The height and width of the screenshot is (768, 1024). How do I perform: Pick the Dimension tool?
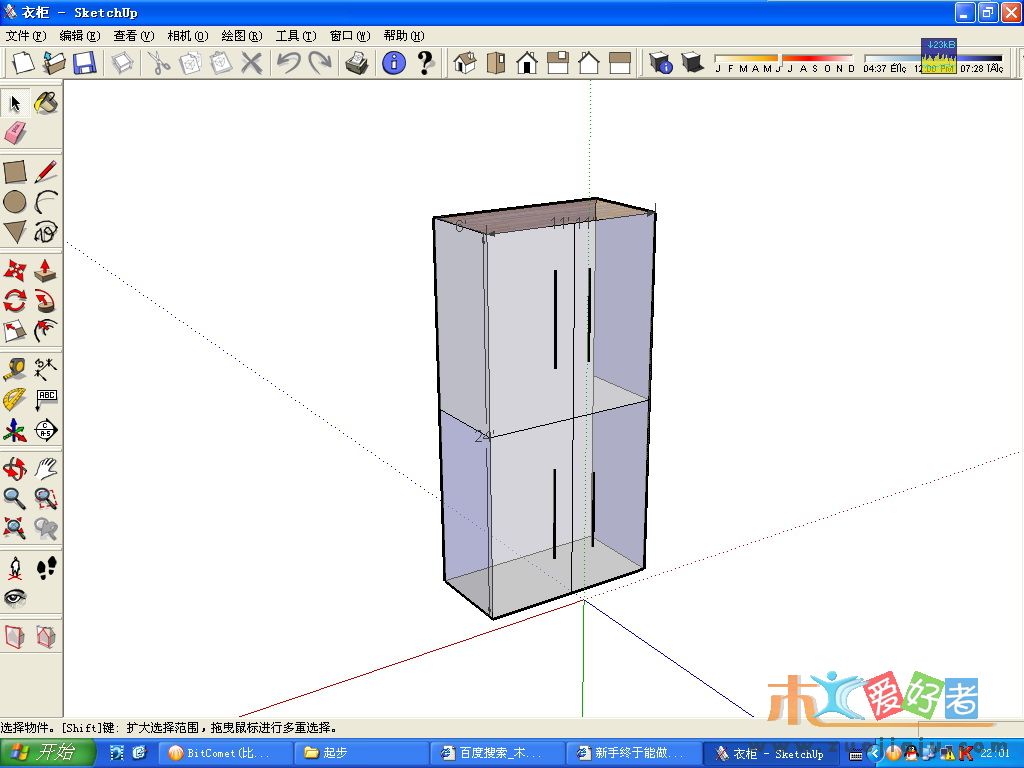[46, 369]
